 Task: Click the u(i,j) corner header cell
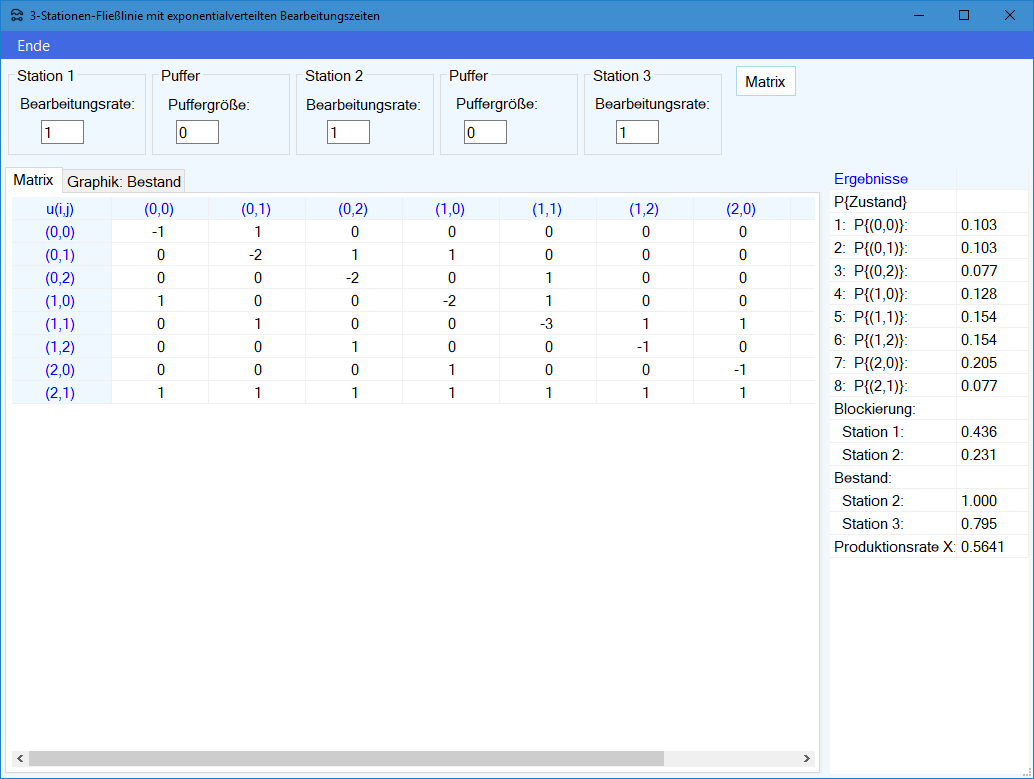[x=60, y=209]
